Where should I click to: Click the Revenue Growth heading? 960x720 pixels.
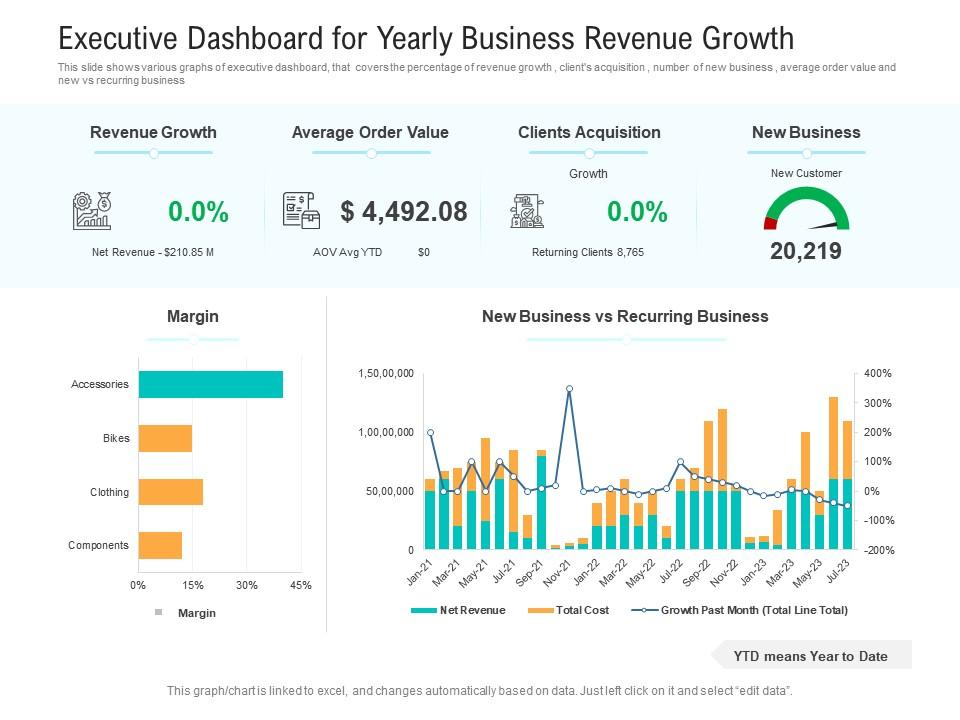153,132
